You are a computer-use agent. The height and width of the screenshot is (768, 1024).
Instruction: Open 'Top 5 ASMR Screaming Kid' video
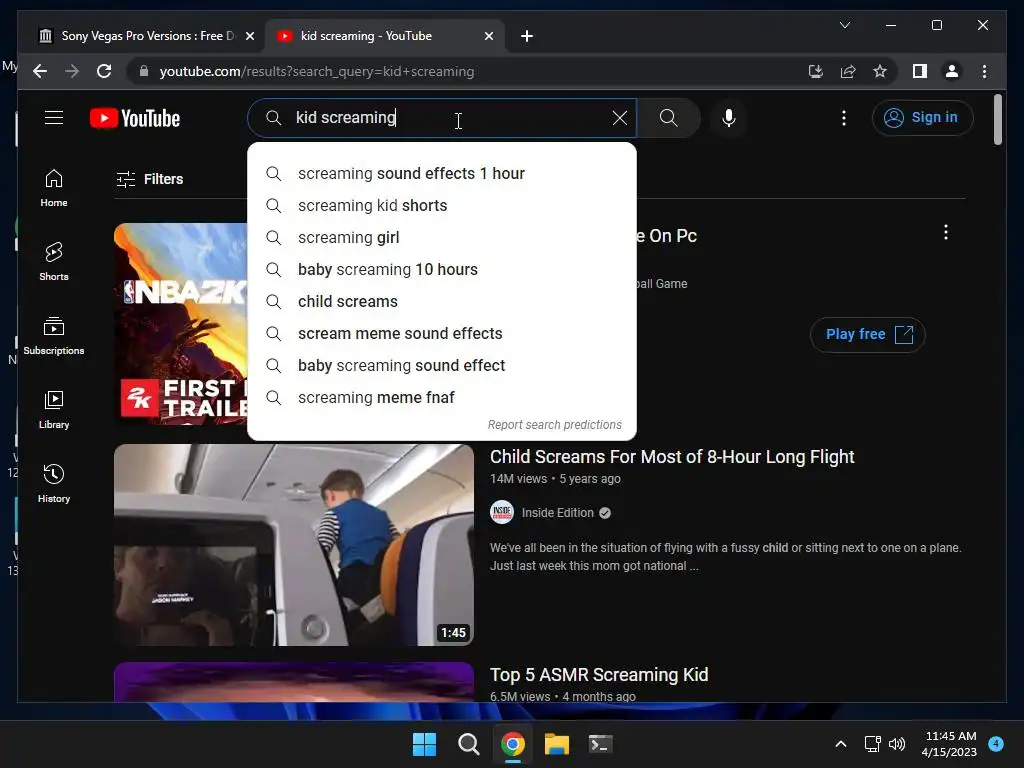599,675
